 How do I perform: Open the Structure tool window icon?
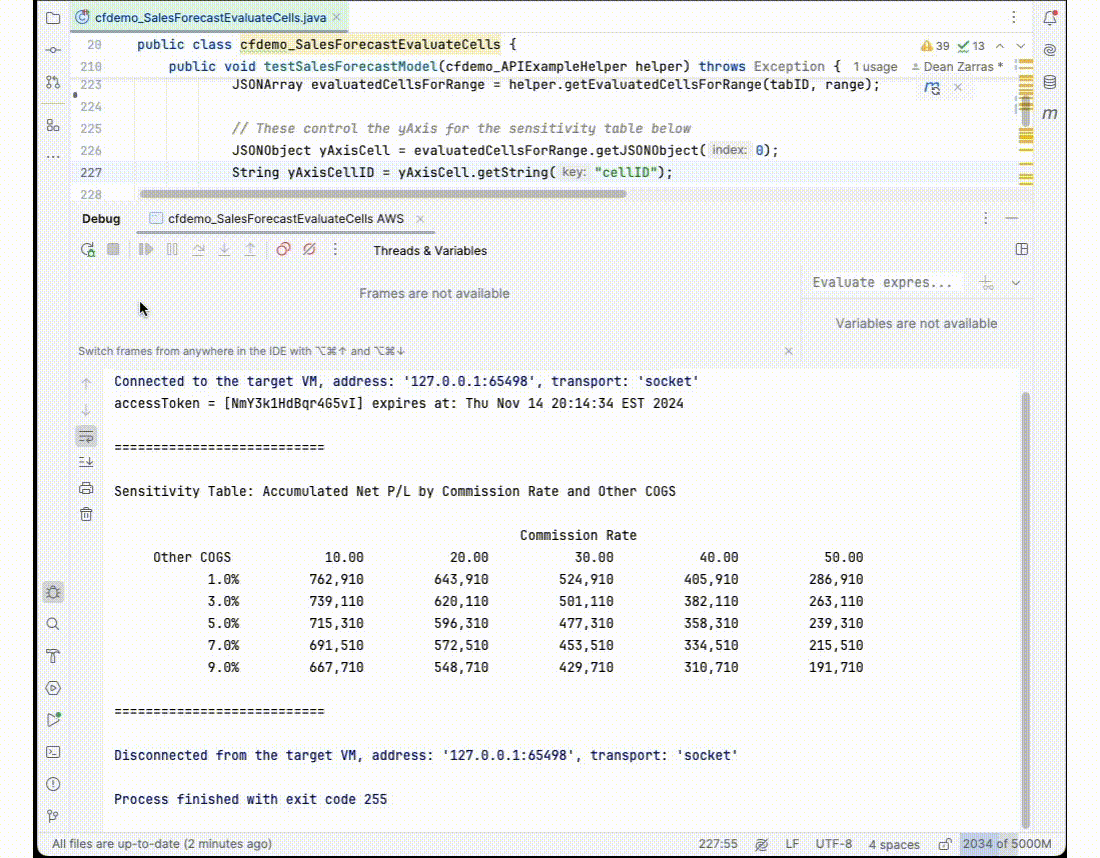(53, 126)
